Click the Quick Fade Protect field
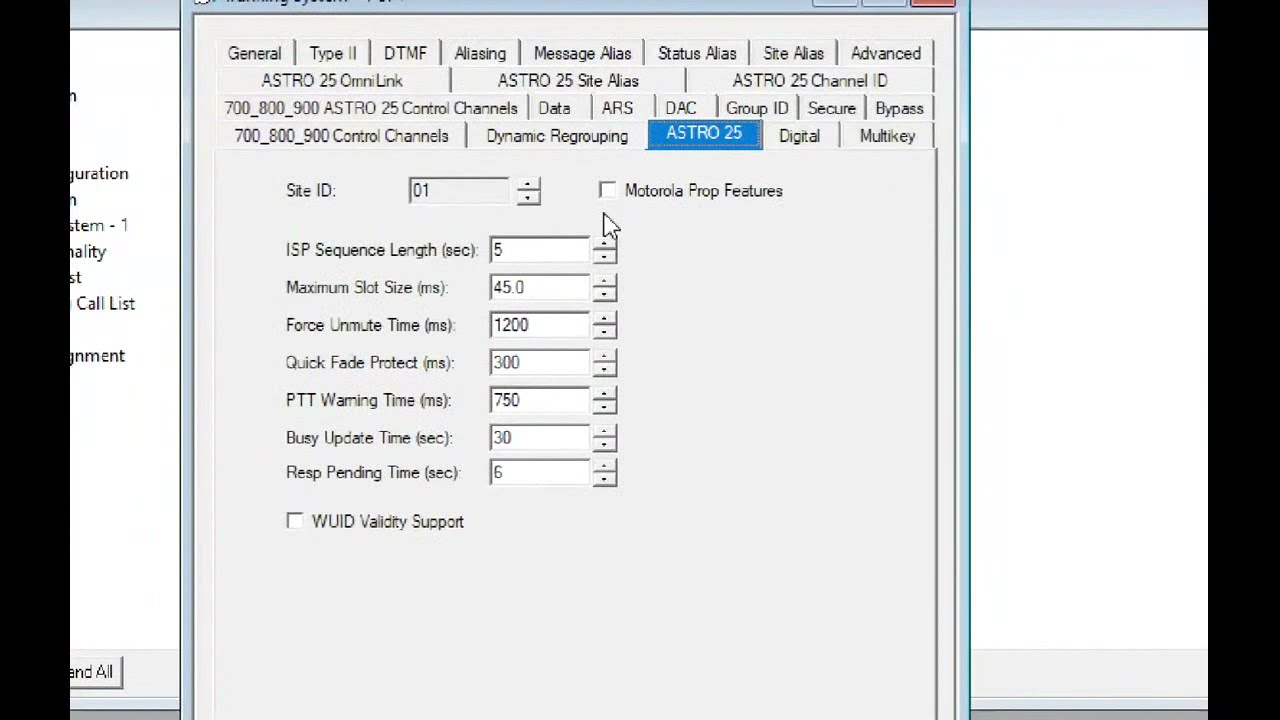The image size is (1280, 720). (x=540, y=363)
